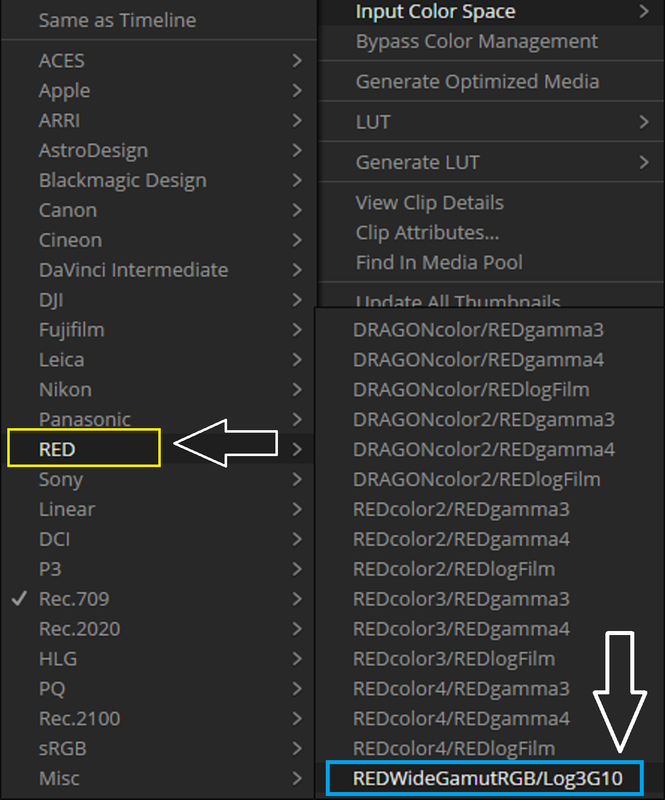Select Same as Timeline option
This screenshot has width=665, height=800.
158,20
